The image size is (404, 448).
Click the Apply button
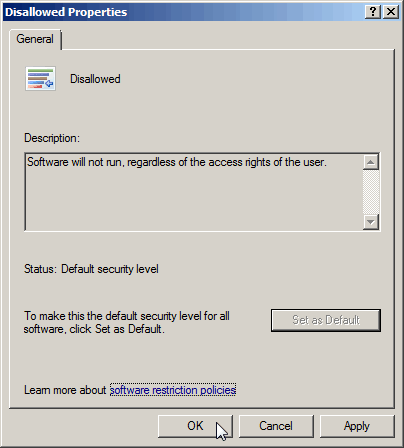pos(357,426)
